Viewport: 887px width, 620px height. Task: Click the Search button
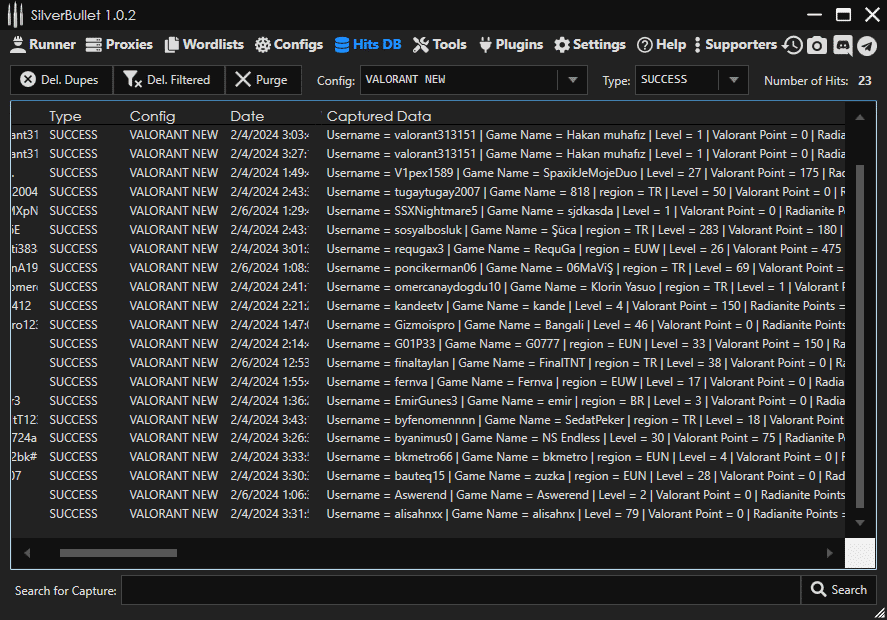pyautogui.click(x=838, y=590)
